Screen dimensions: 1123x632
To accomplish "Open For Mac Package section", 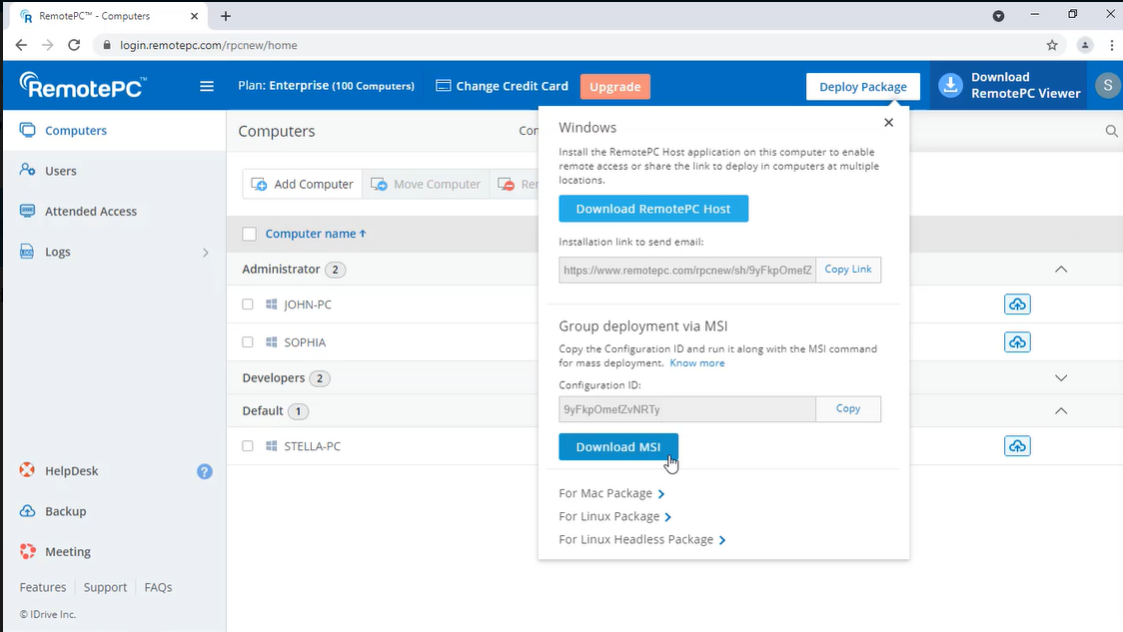I will coord(612,493).
